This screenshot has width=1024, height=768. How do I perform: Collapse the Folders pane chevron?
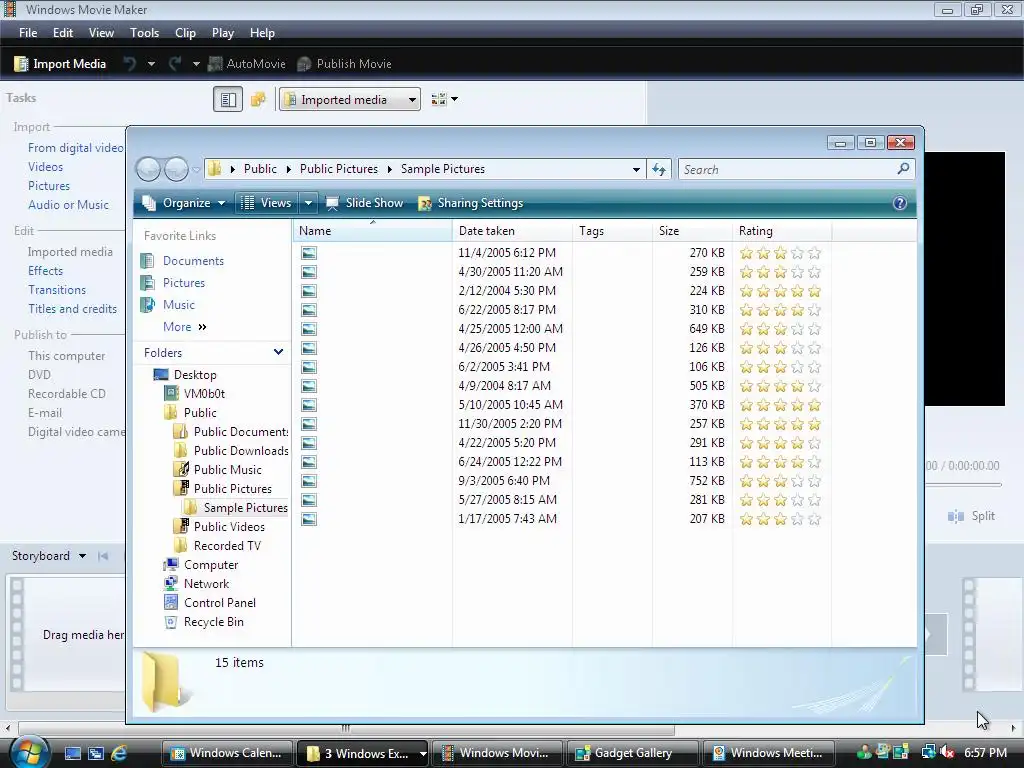pos(278,352)
